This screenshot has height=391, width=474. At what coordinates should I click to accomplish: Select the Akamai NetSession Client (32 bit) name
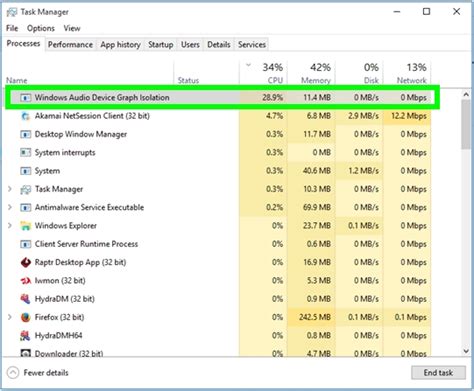pyautogui.click(x=92, y=116)
